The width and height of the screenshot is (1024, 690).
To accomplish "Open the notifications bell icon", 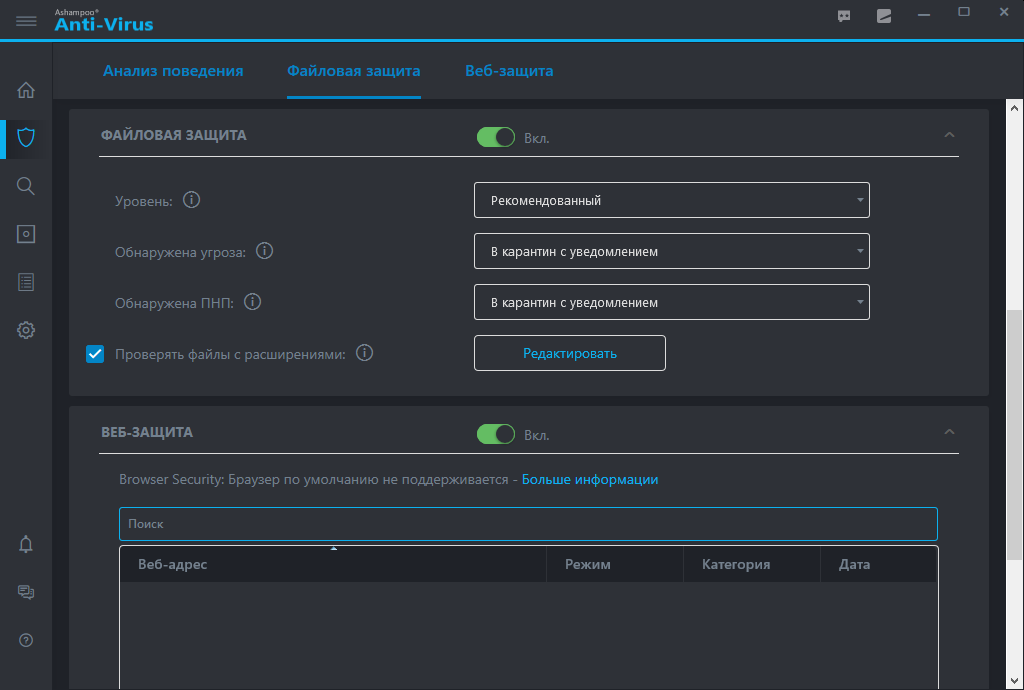I will [x=26, y=544].
